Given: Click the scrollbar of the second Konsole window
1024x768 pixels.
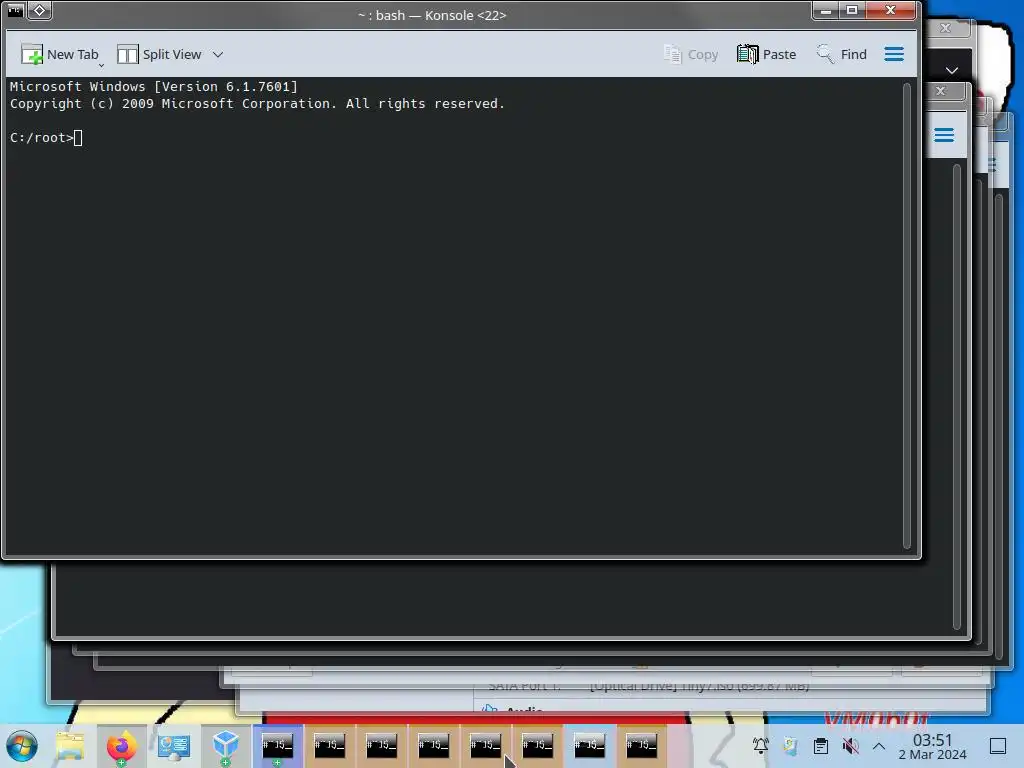Looking at the screenshot, I should [x=957, y=396].
